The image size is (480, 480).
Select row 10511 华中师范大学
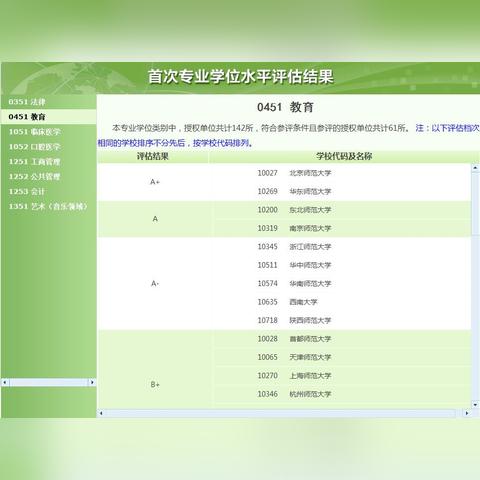pos(343,265)
